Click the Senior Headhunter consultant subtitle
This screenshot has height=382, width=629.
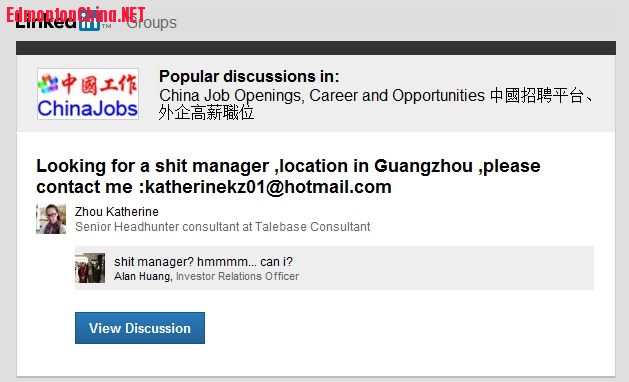[x=223, y=227]
